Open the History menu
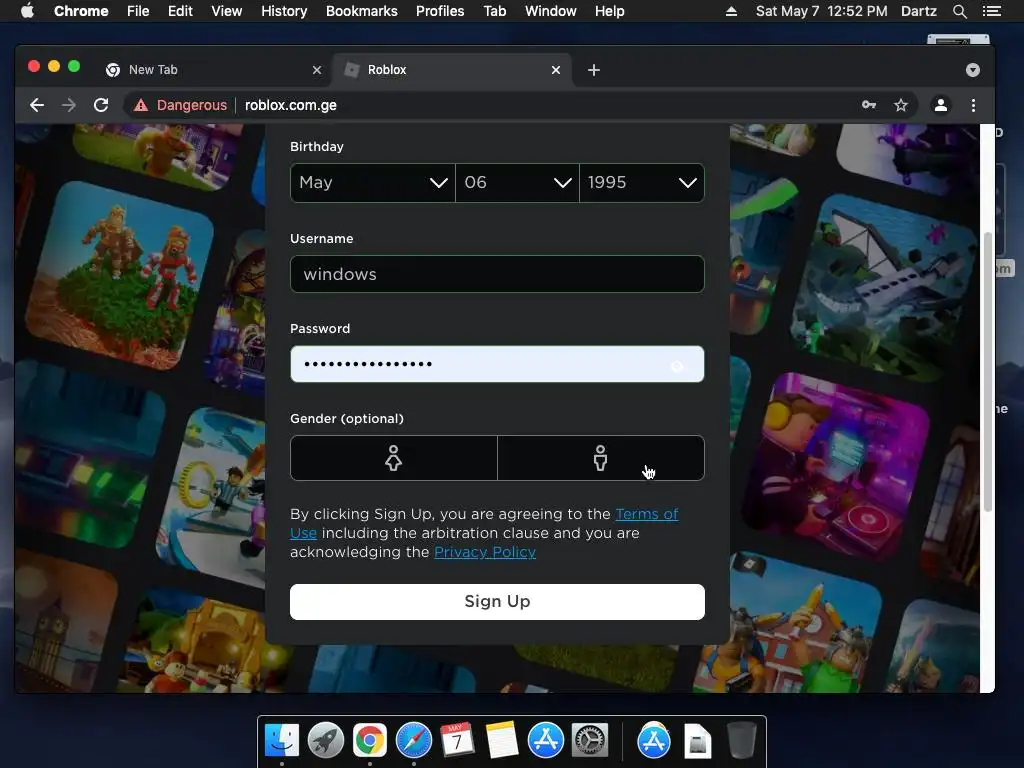This screenshot has width=1024, height=768. [284, 11]
